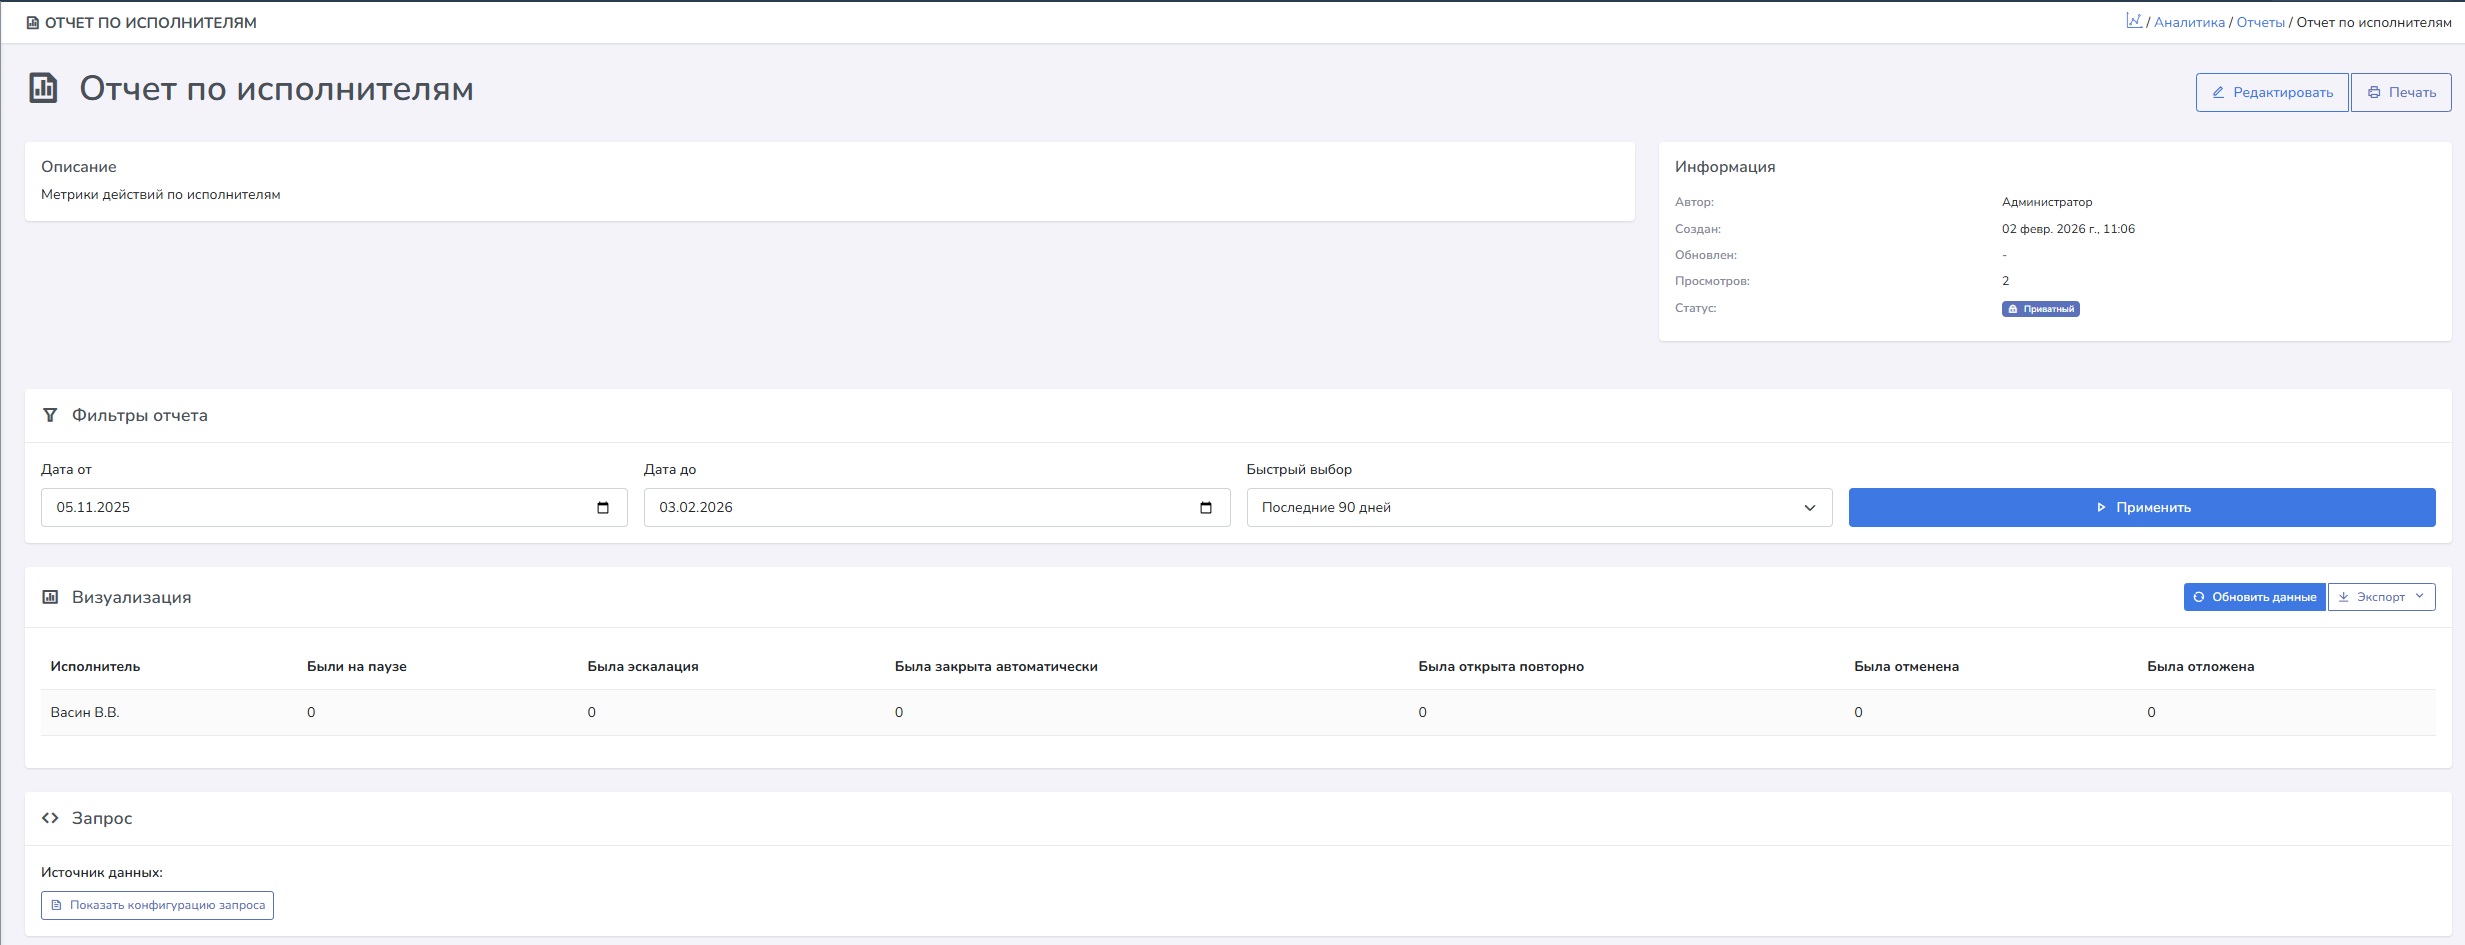Click the code brackets icon near 'Запрос'
Viewport: 2465px width, 945px height.
50,818
